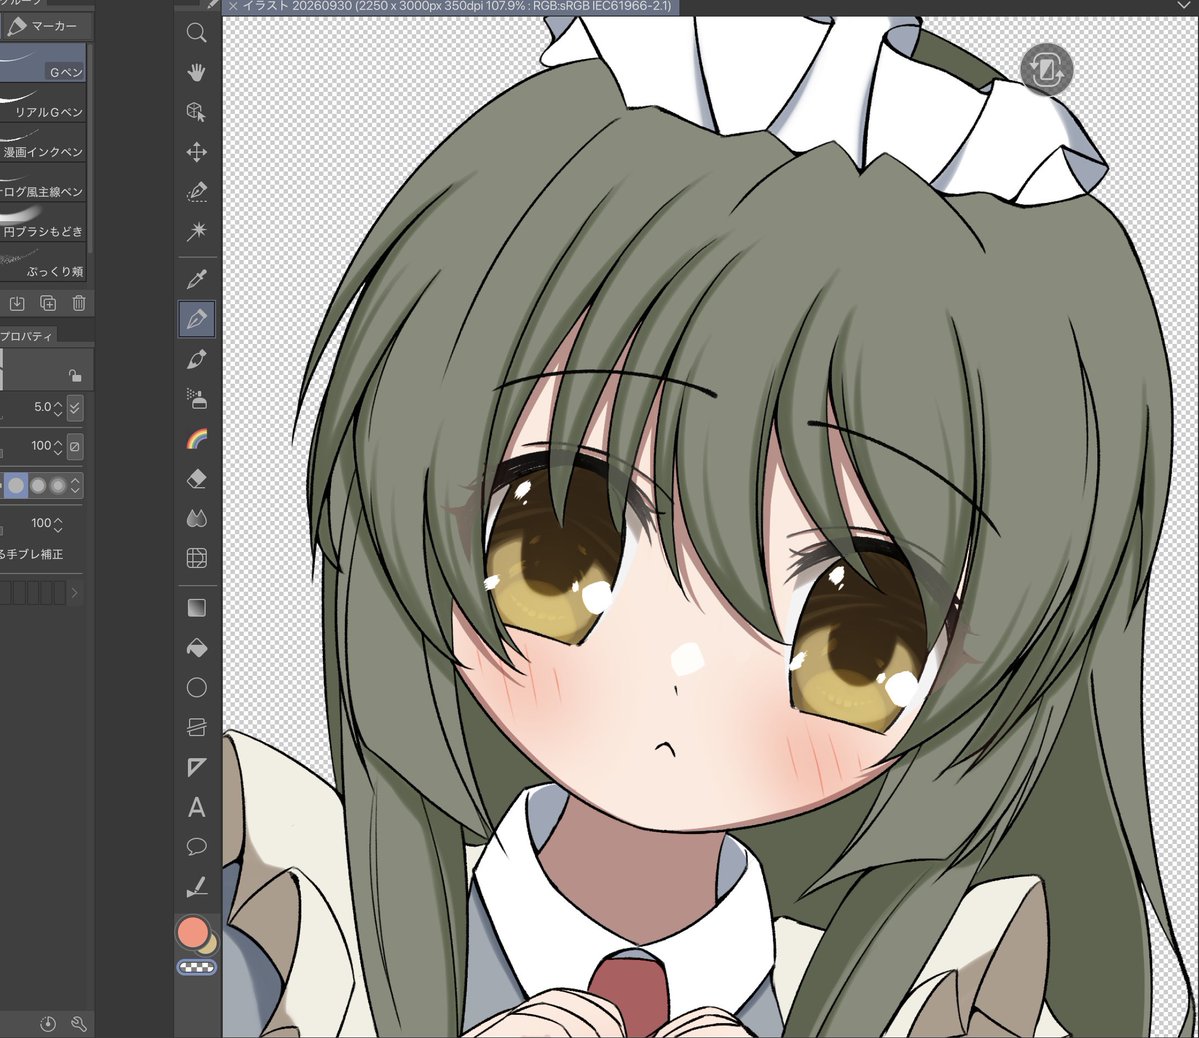The width and height of the screenshot is (1199, 1038).
Task: Select the Eraser tool
Action: click(x=197, y=479)
